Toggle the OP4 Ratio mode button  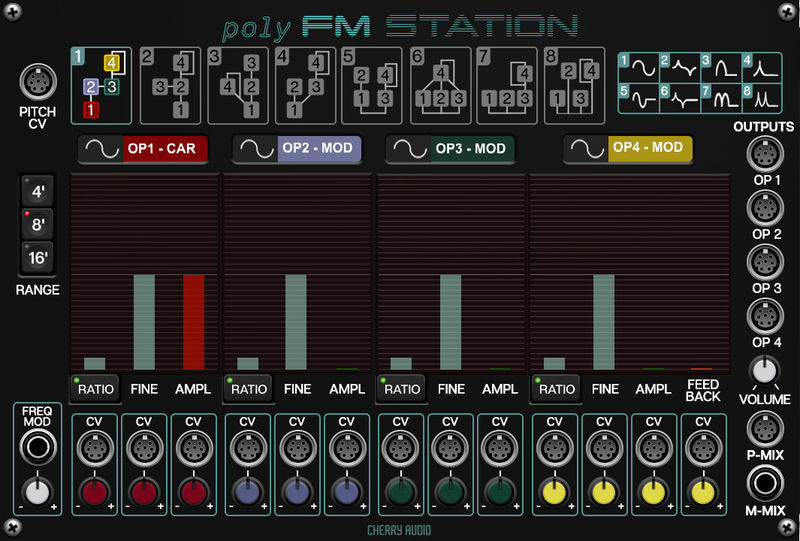coord(554,389)
